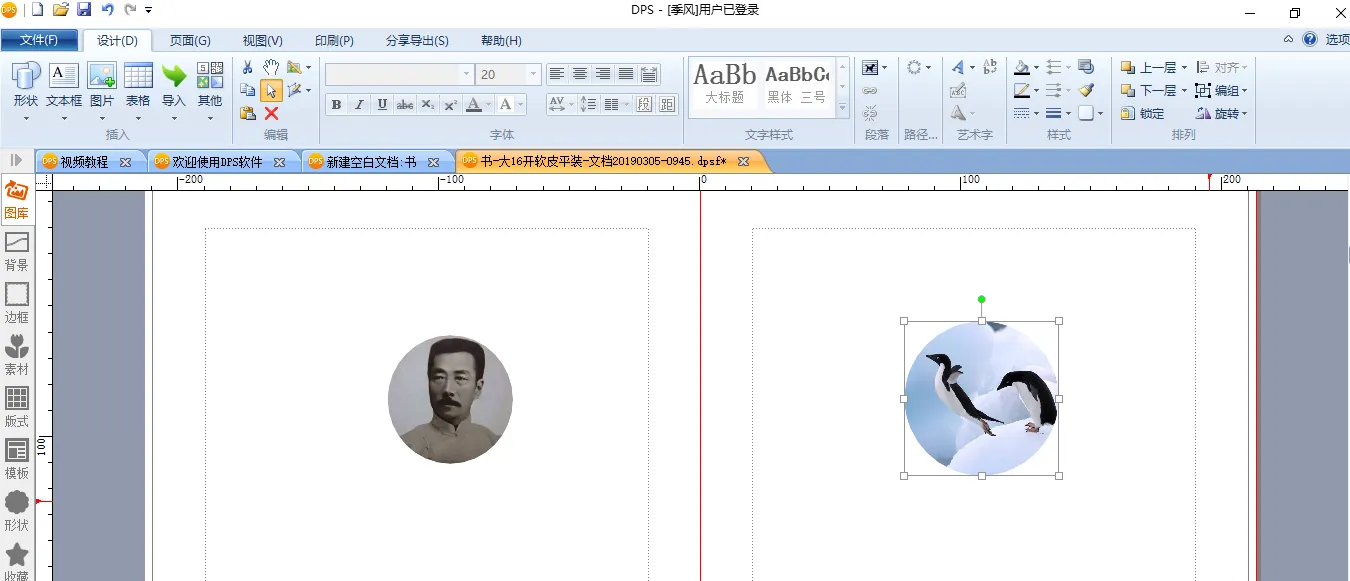Image resolution: width=1350 pixels, height=581 pixels.
Task: Toggle bold text formatting
Action: [x=336, y=105]
